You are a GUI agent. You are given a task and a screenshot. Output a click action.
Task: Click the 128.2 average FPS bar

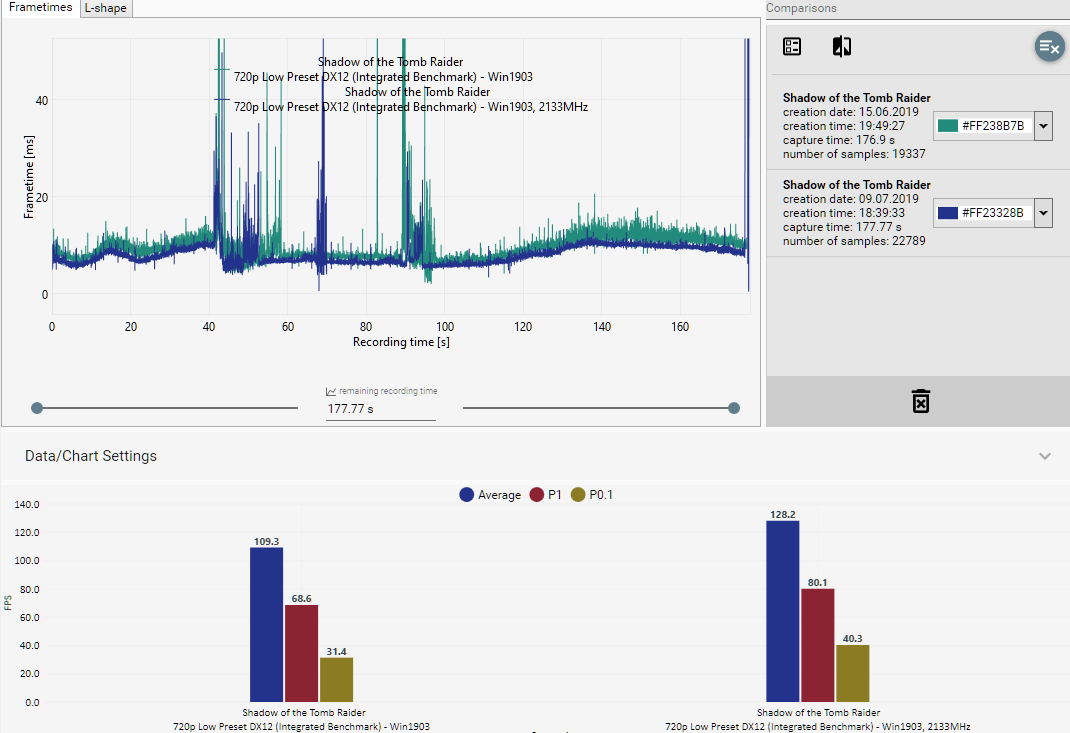[783, 612]
